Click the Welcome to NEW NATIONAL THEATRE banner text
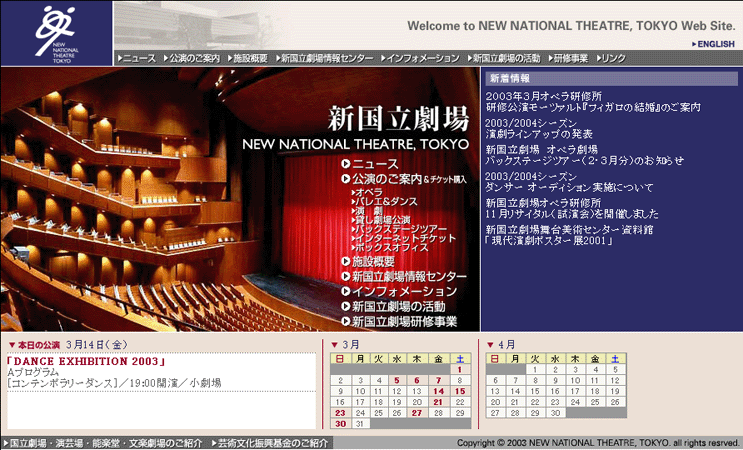Screen dimensions: 743x450 click(x=571, y=26)
